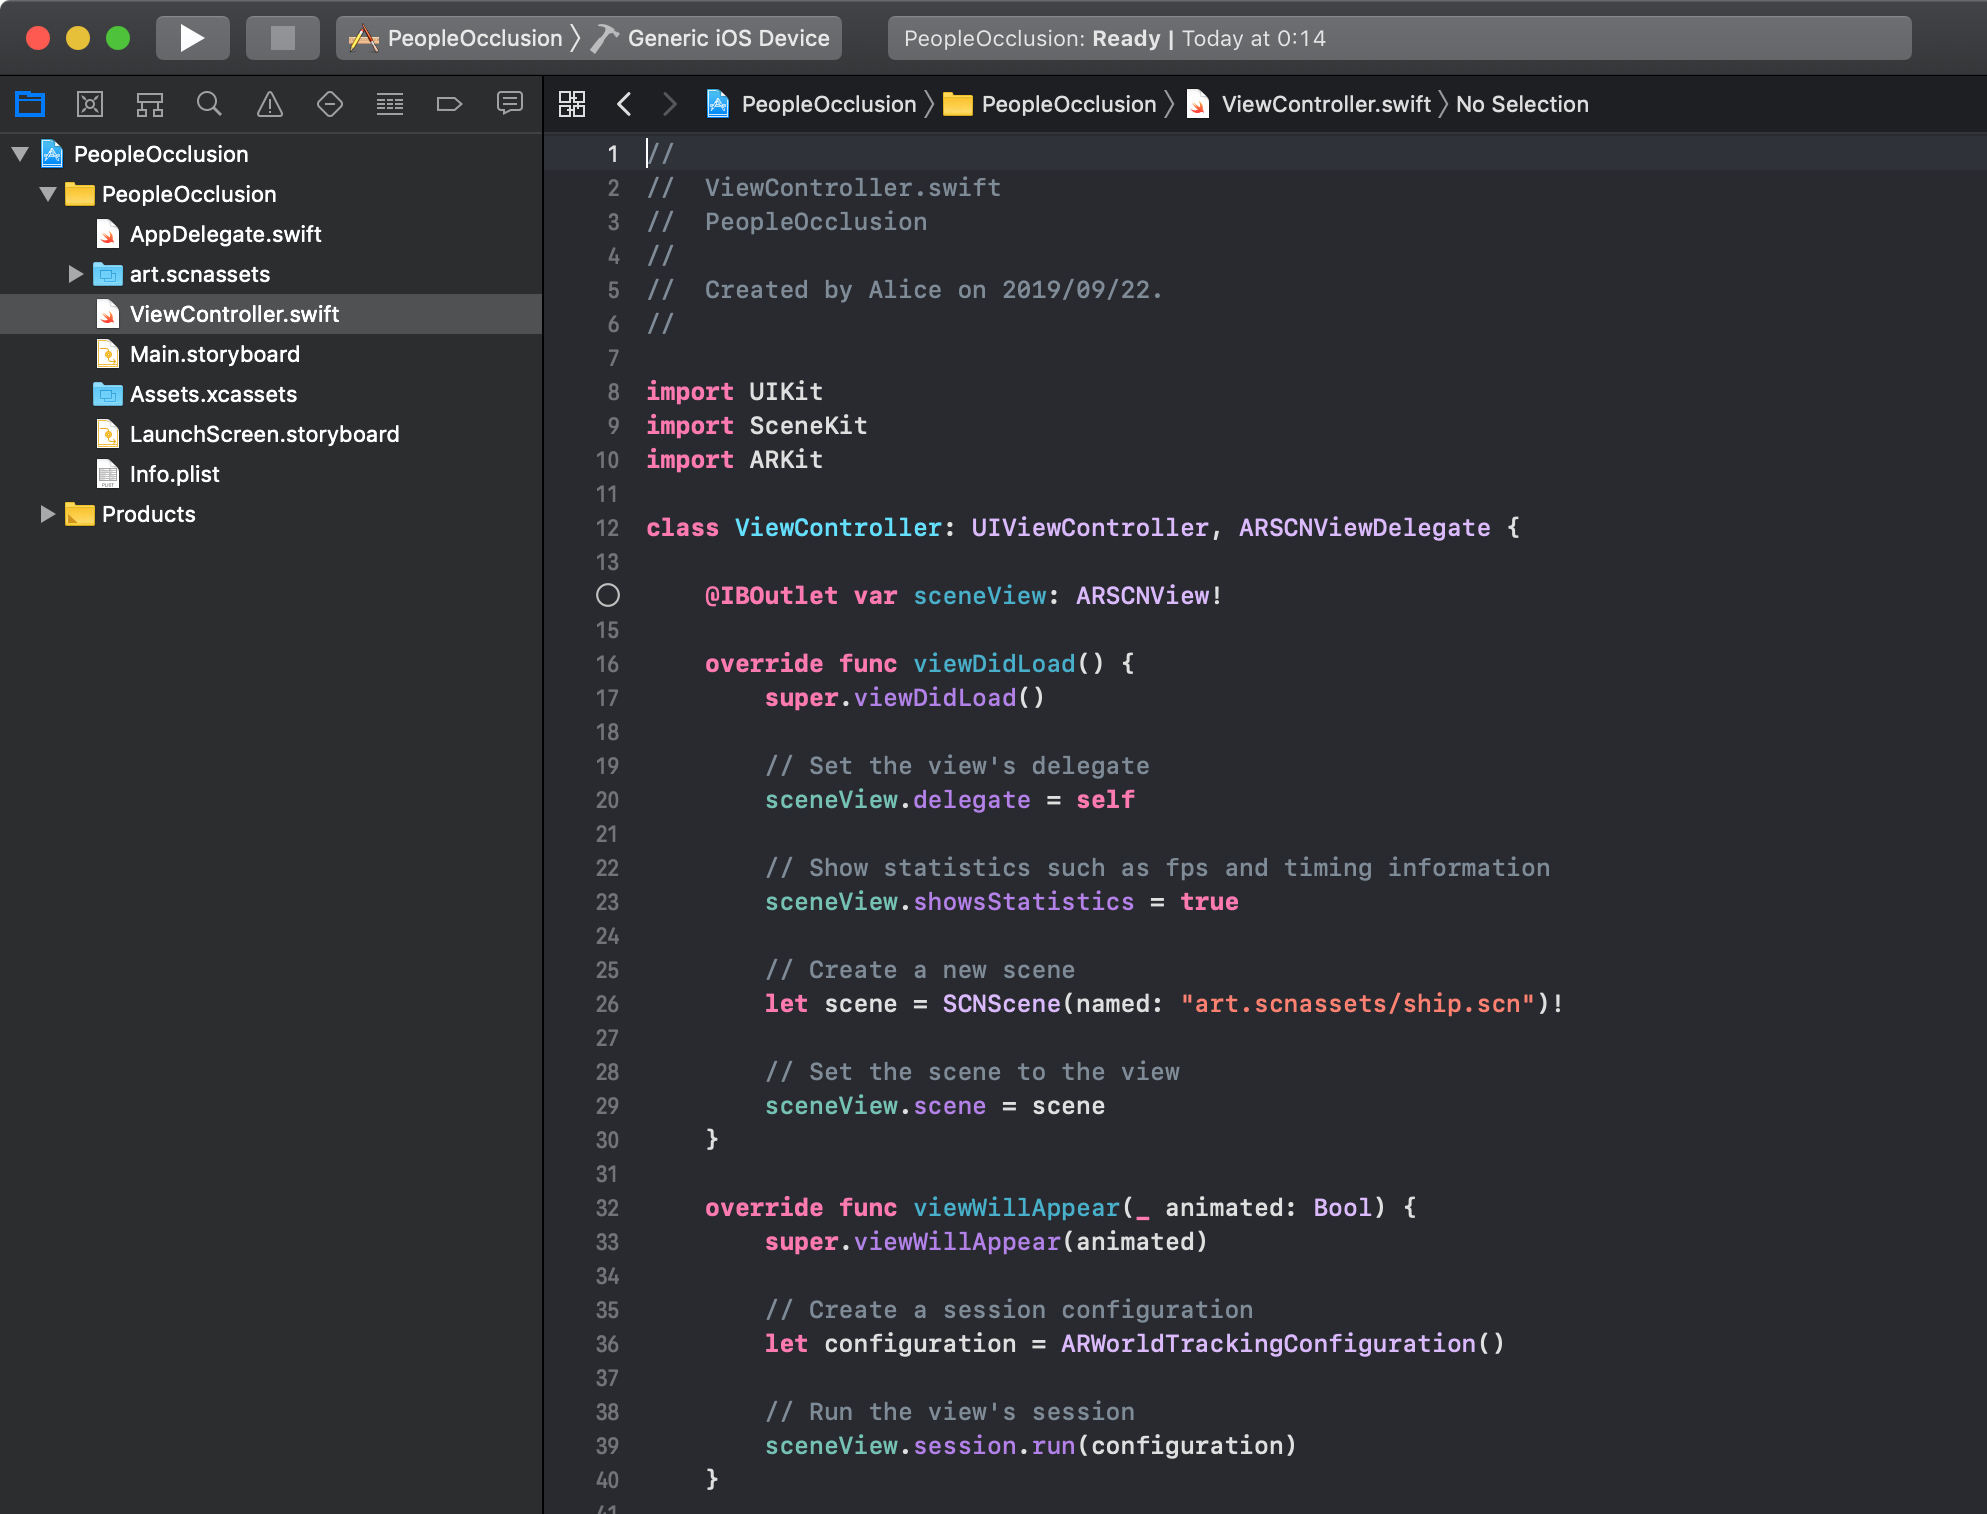Select AppDelegate.swift in navigator
The image size is (1987, 1514).
225,234
